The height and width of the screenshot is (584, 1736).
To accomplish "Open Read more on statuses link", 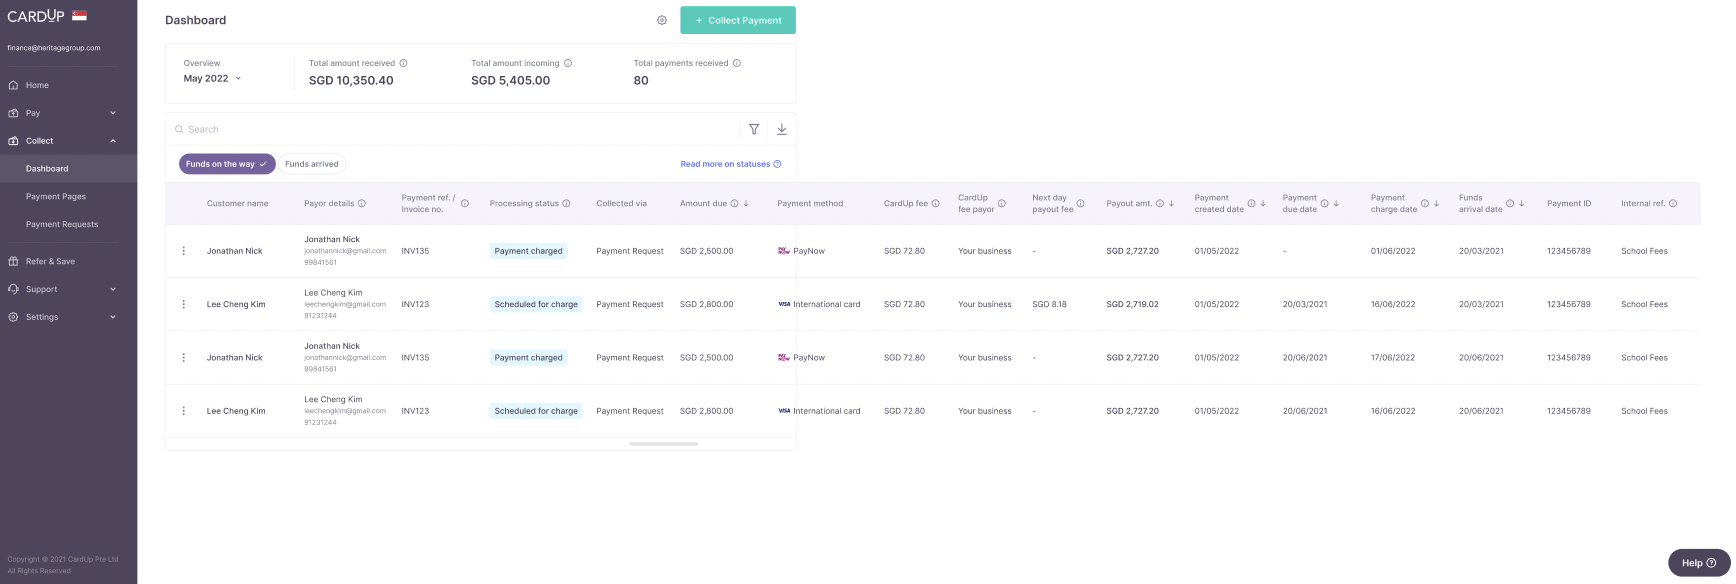I will point(730,164).
